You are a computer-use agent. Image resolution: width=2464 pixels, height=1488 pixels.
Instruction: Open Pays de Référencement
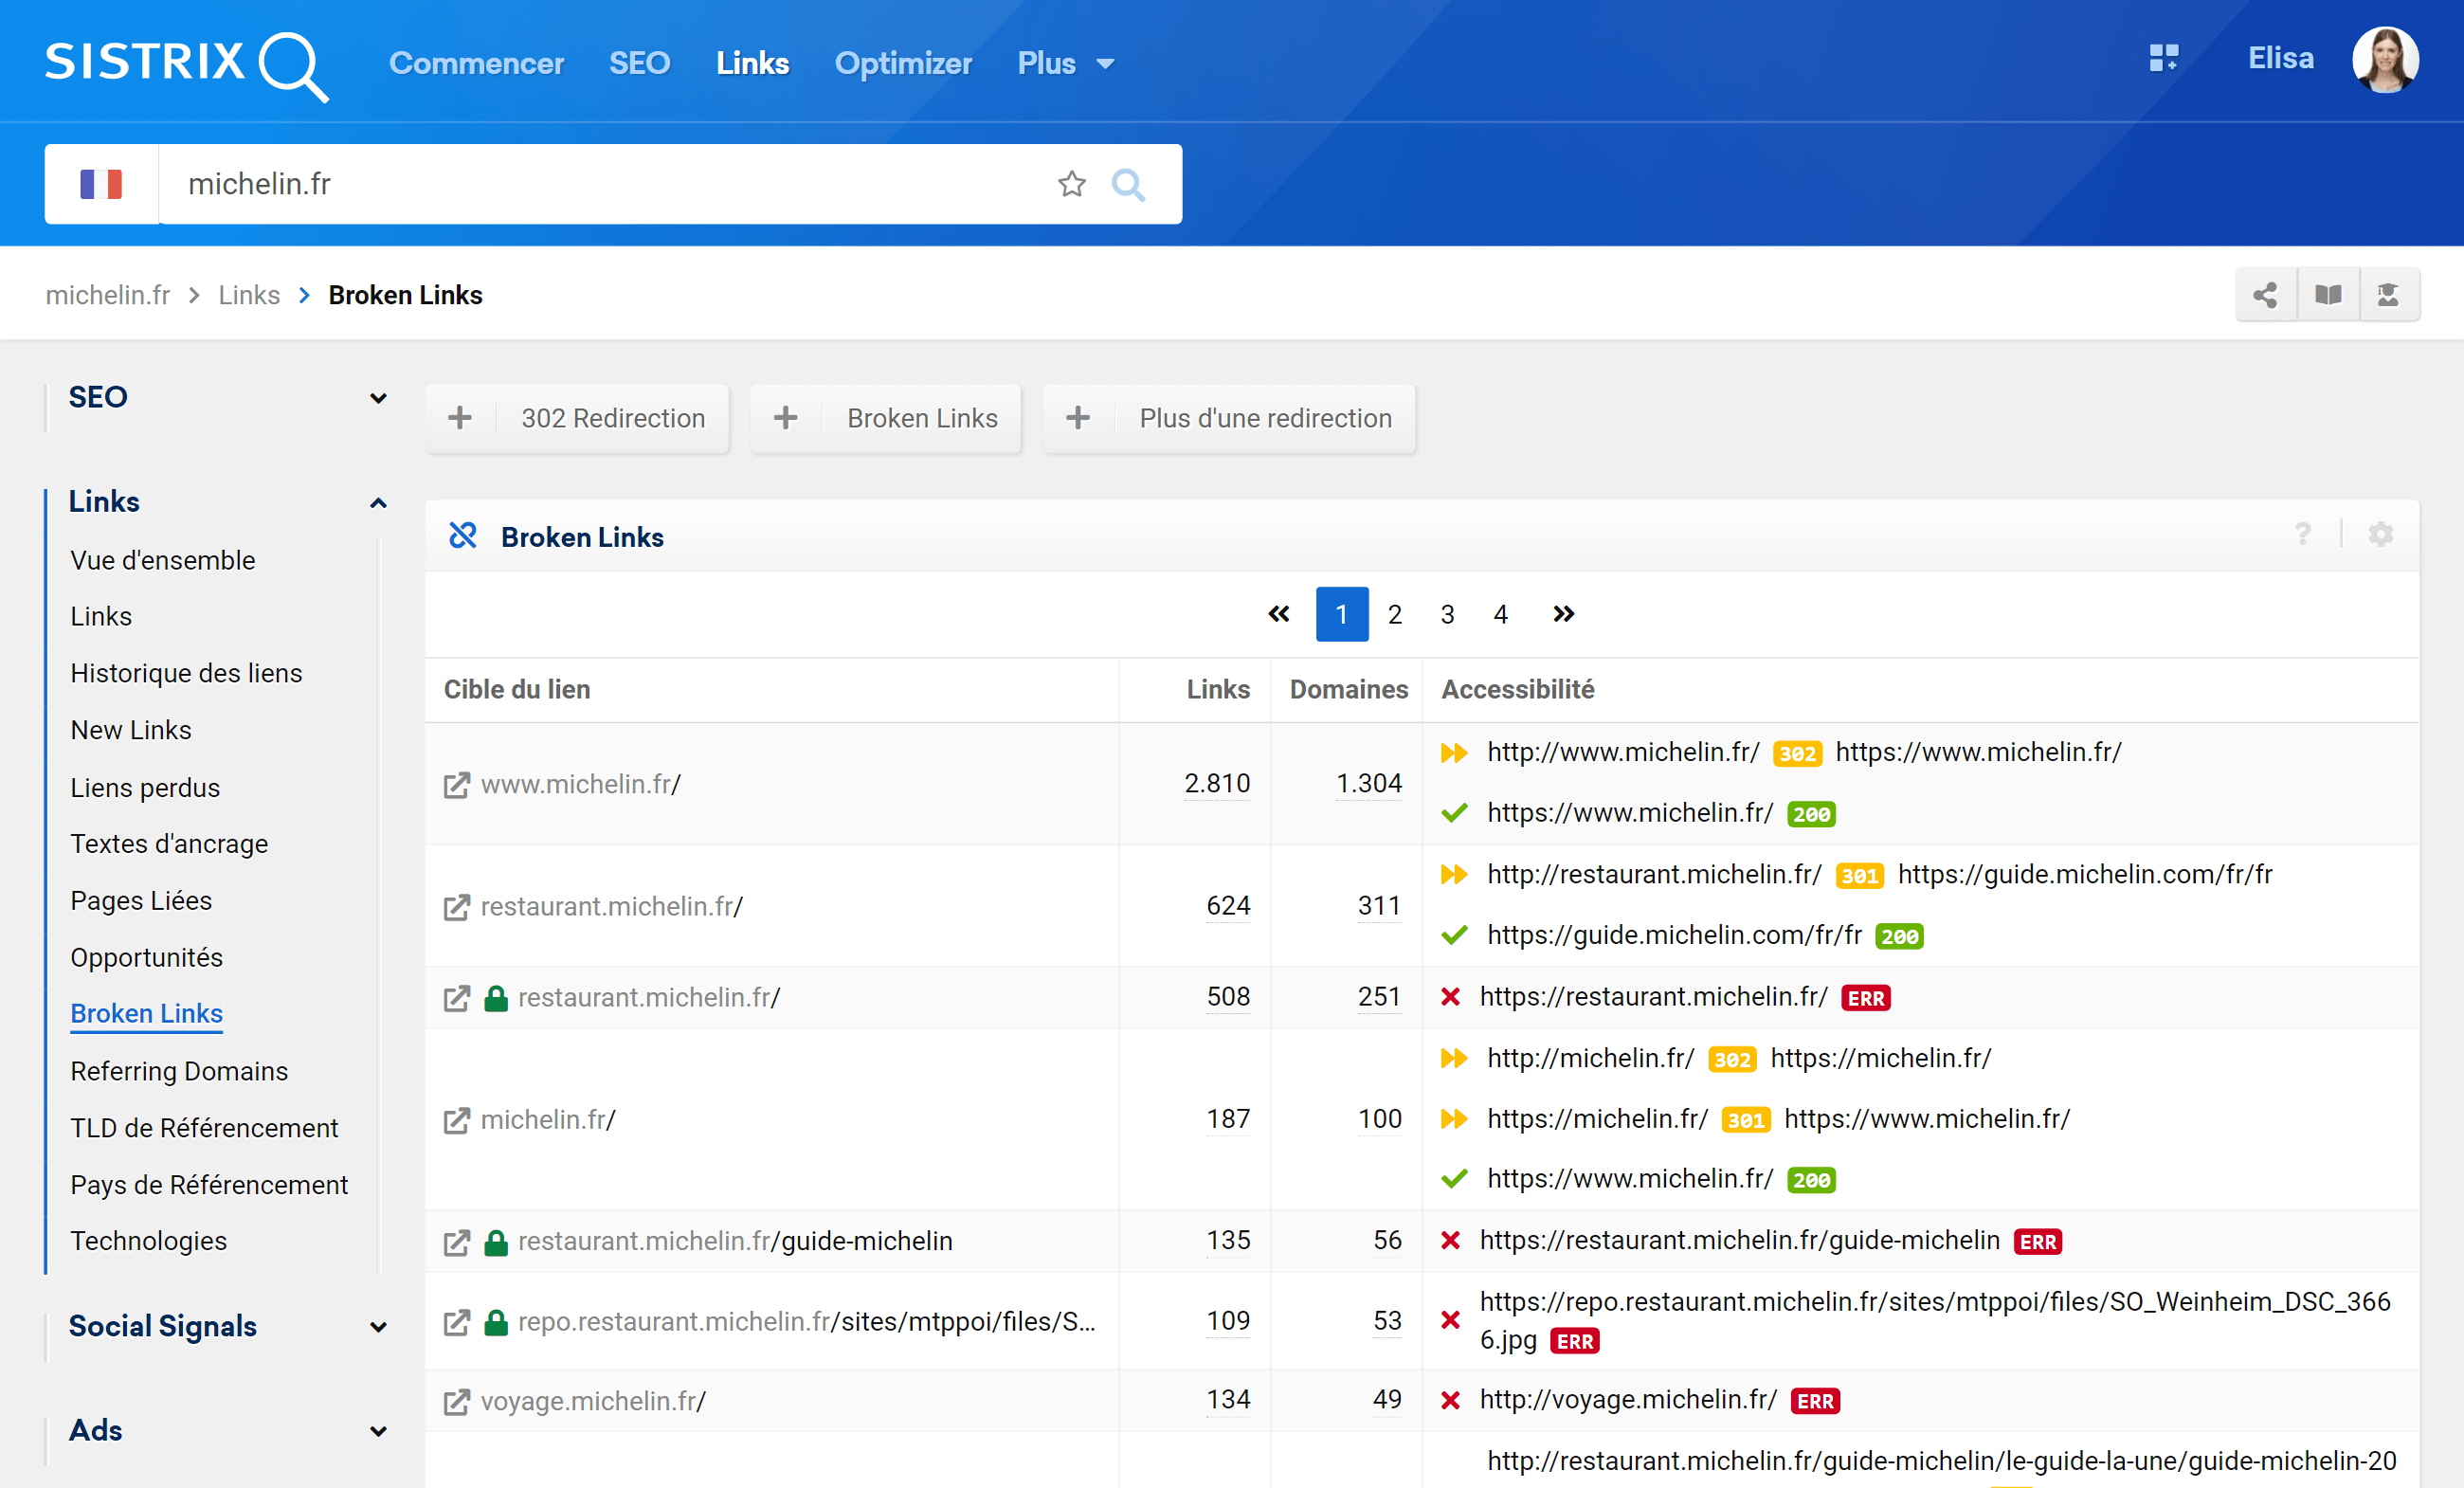click(209, 1186)
